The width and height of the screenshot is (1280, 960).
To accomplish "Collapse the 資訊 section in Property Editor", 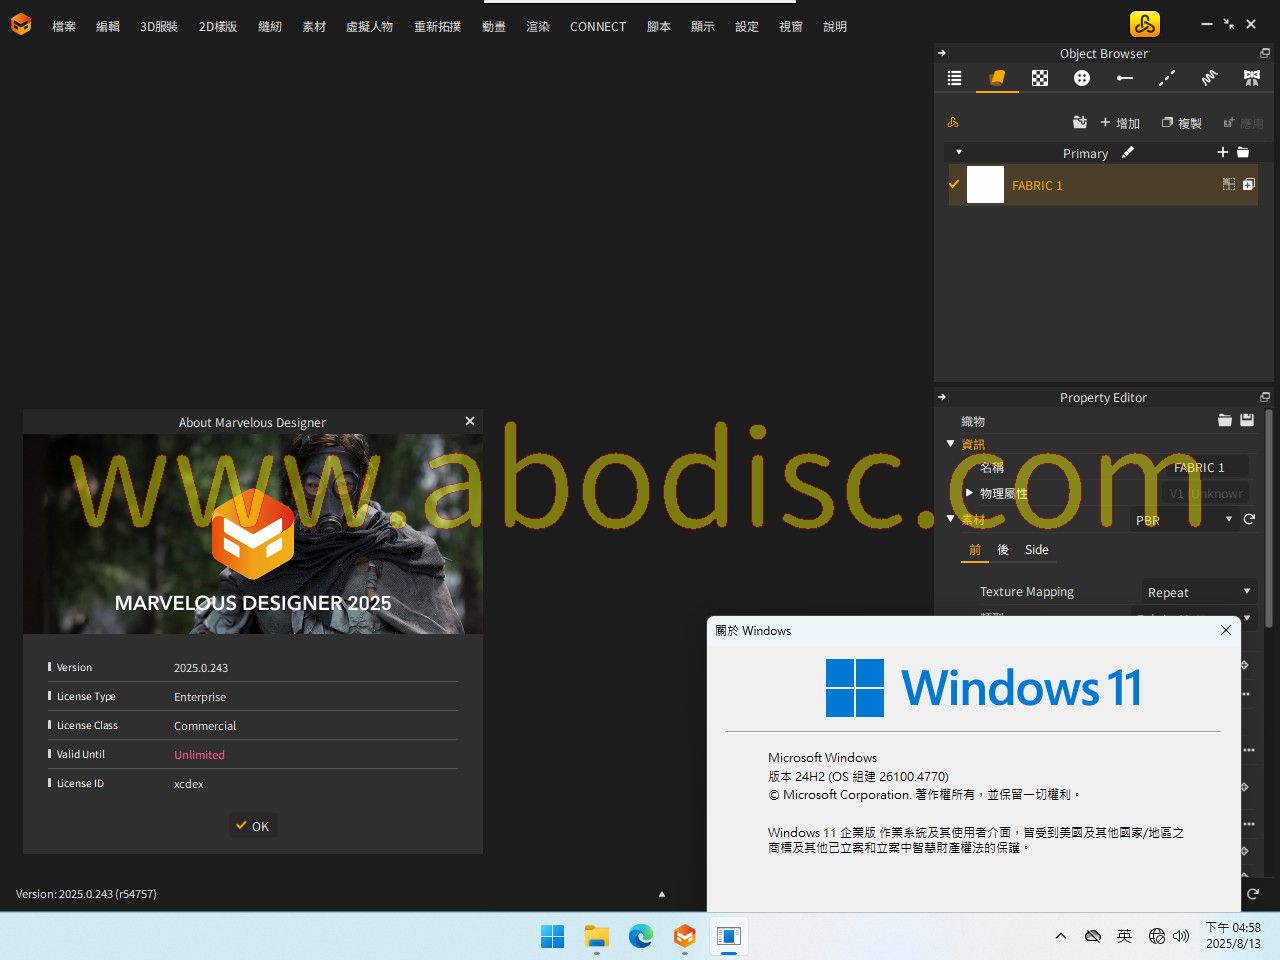I will 950,443.
